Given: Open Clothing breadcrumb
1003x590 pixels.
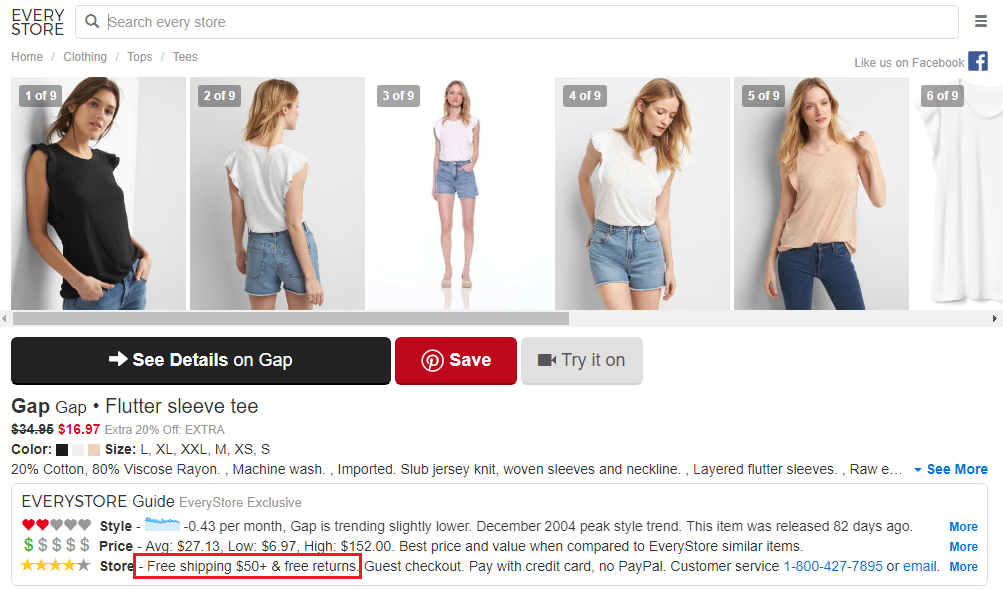Looking at the screenshot, I should coord(85,57).
